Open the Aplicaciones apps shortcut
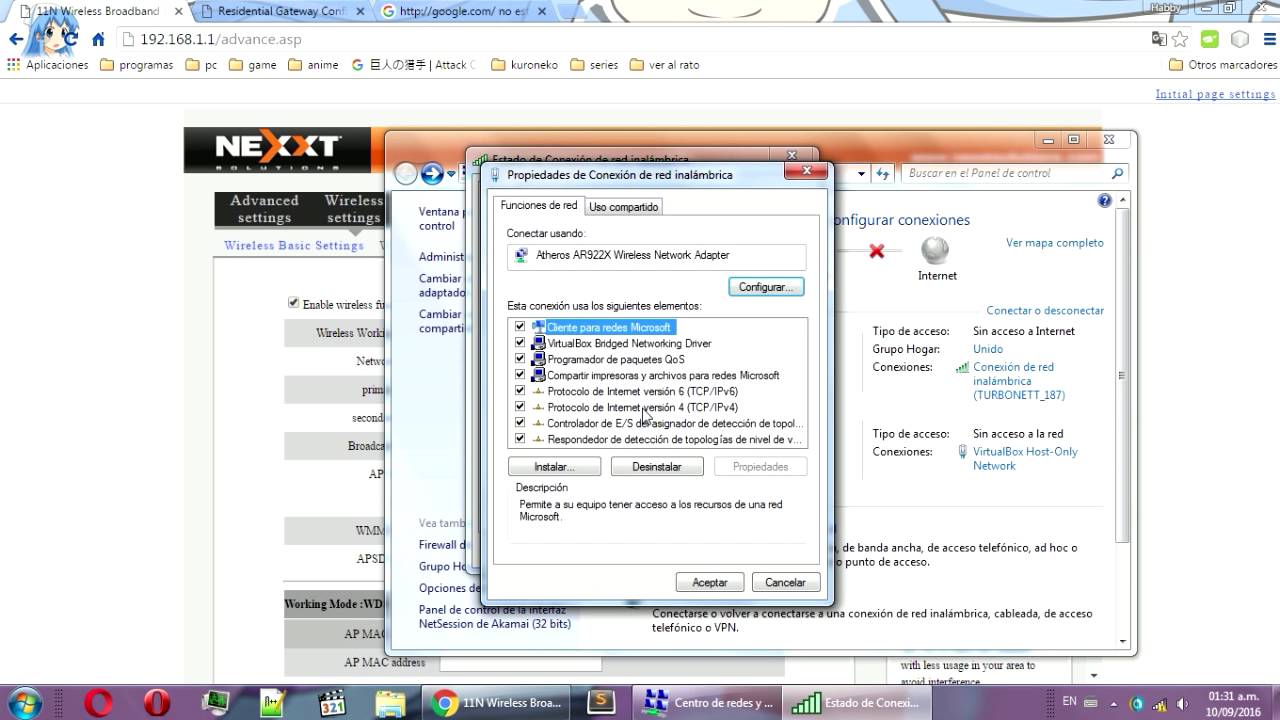The width and height of the screenshot is (1280, 720). 48,65
